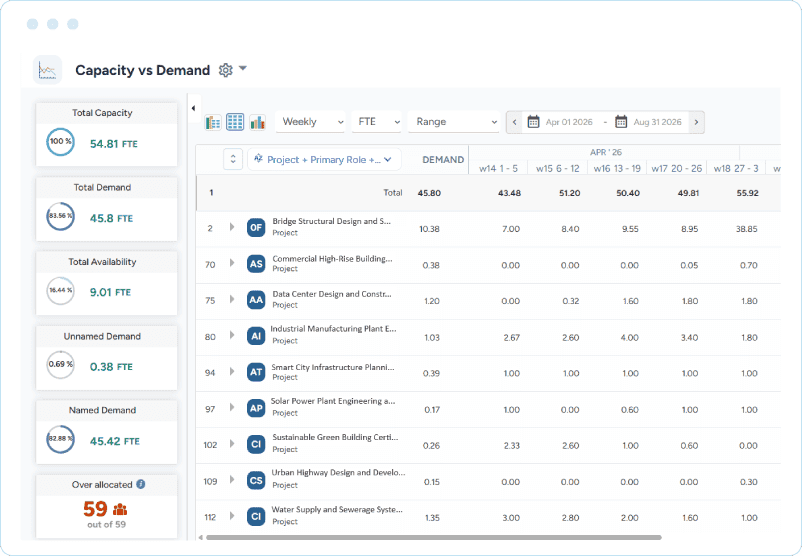This screenshot has width=802, height=556.
Task: Click the 0.69 % Unnamed Demand progress ring
Action: (x=60, y=365)
